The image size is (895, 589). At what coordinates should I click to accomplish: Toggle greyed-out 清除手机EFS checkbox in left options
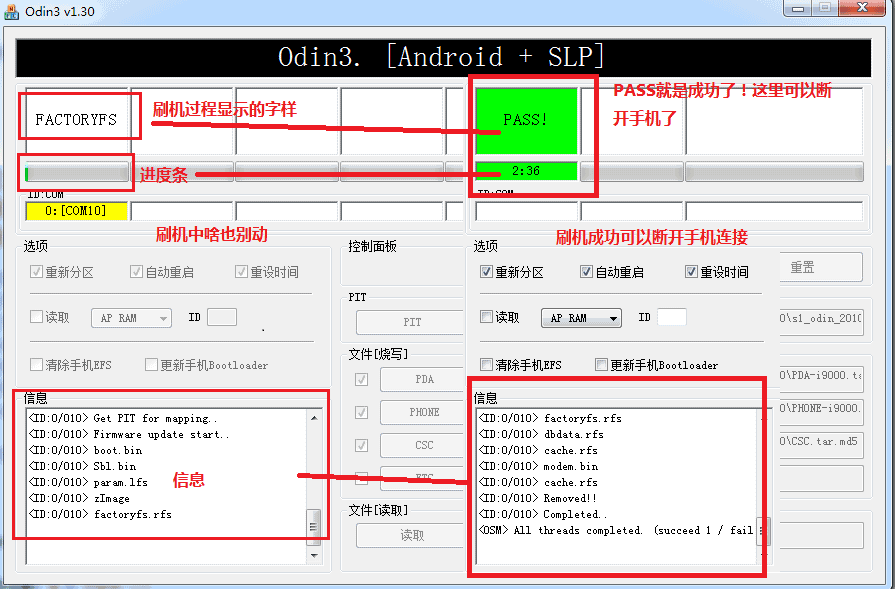[37, 365]
